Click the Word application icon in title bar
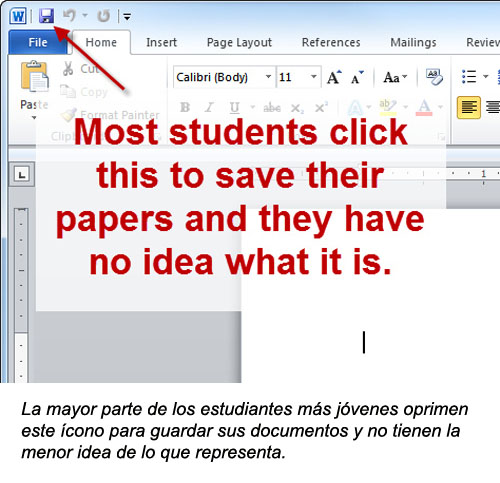 click(x=18, y=16)
